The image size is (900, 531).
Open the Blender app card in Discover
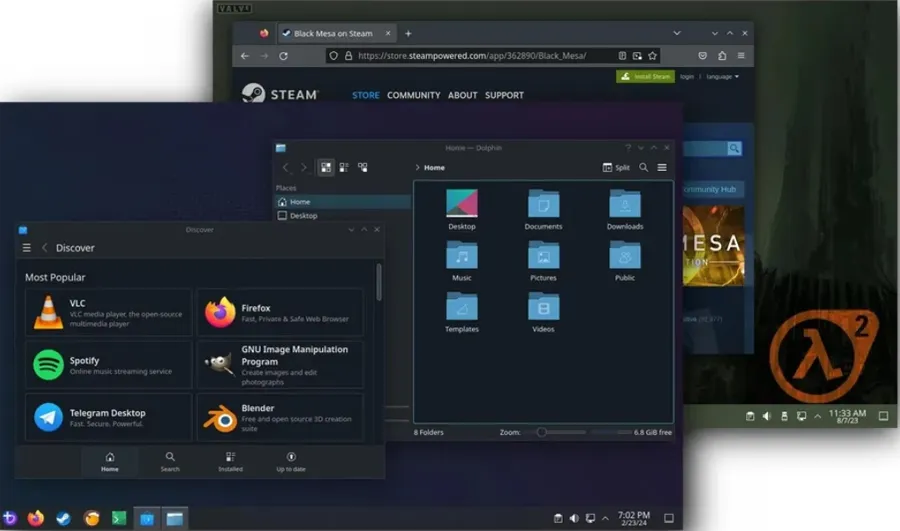point(280,417)
